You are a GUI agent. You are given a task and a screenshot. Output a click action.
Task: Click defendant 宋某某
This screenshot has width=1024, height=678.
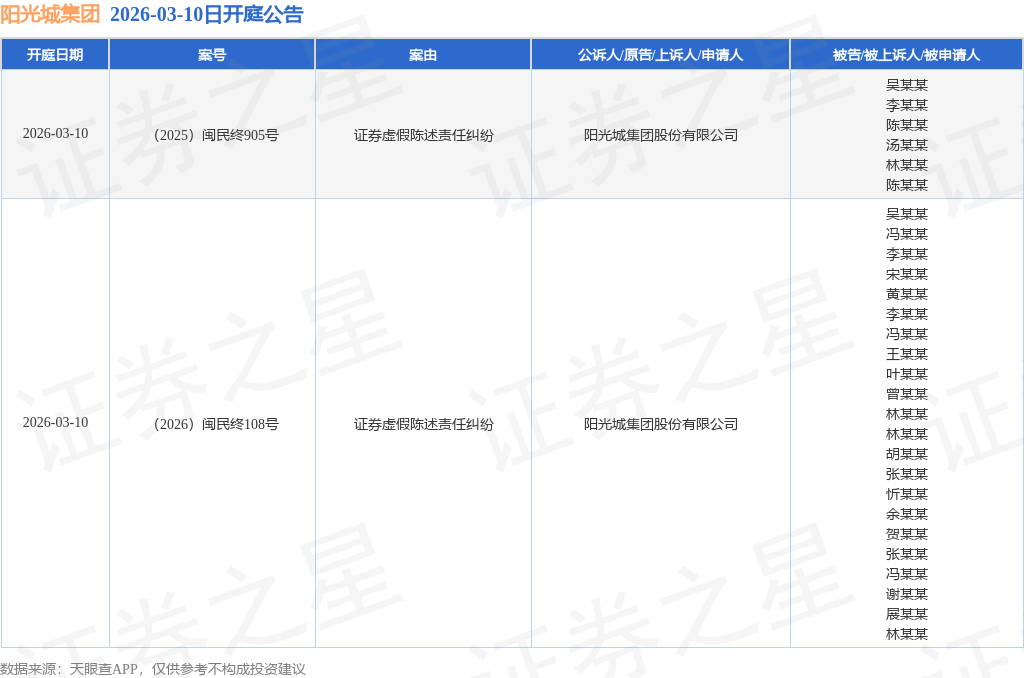[906, 274]
